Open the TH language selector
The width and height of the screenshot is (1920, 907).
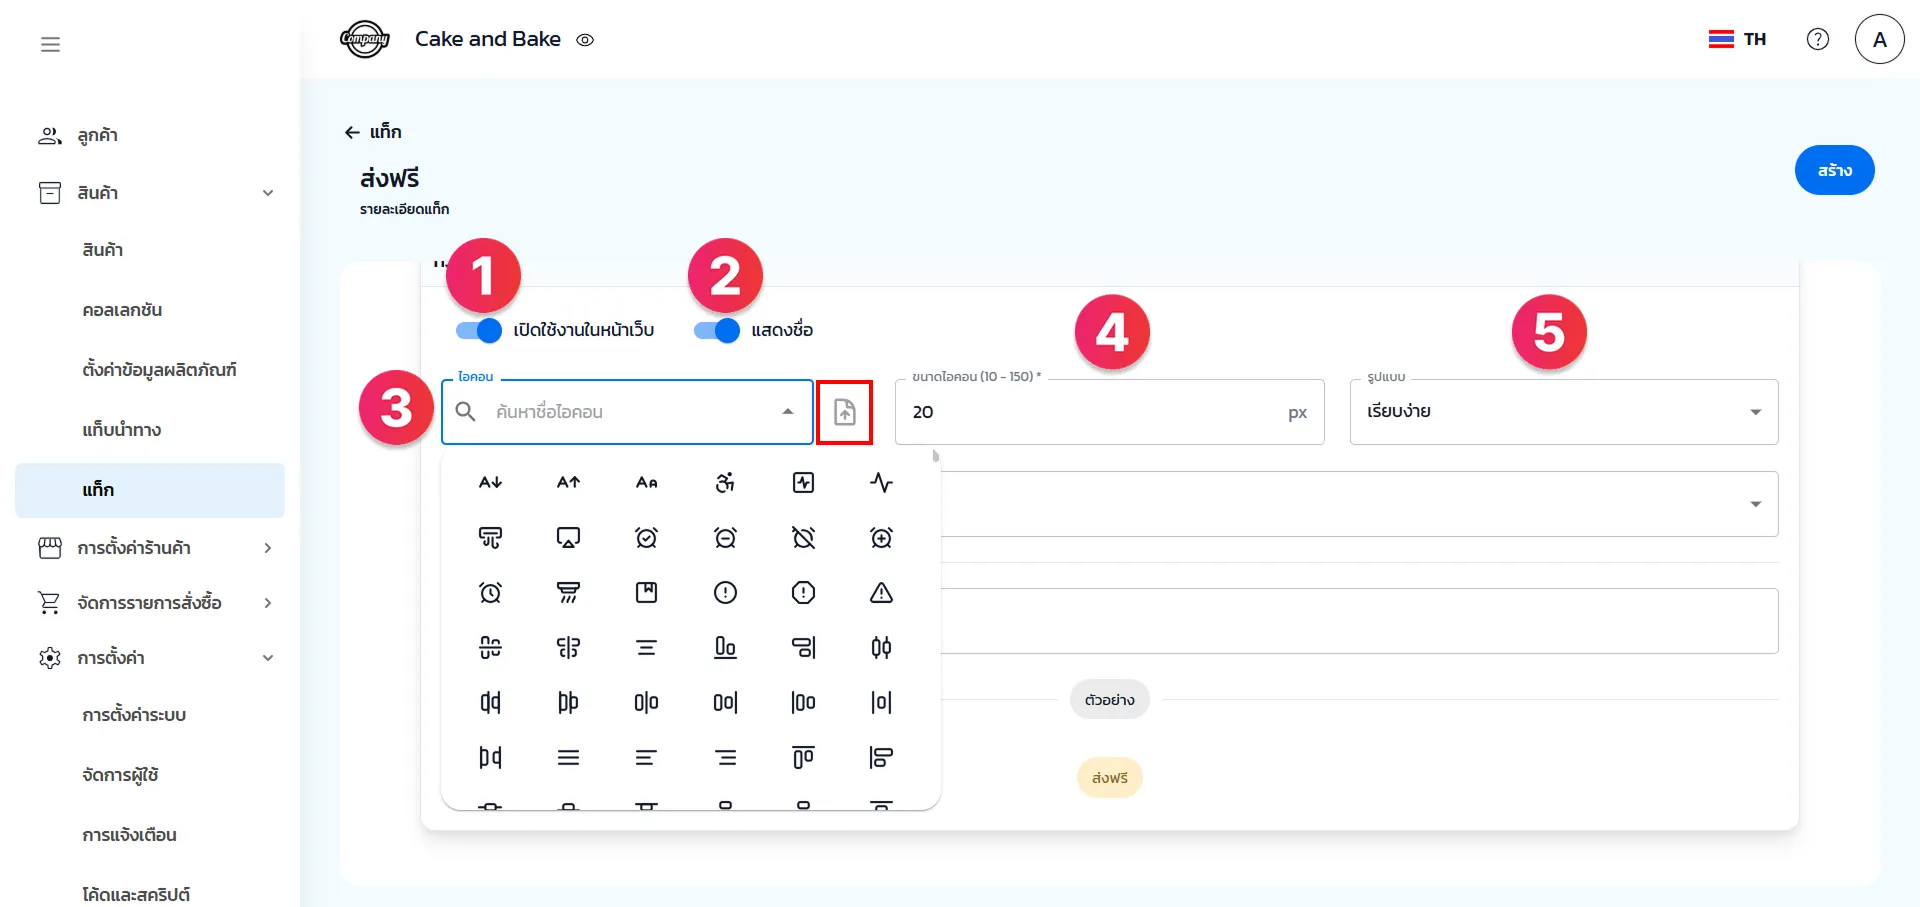point(1737,39)
